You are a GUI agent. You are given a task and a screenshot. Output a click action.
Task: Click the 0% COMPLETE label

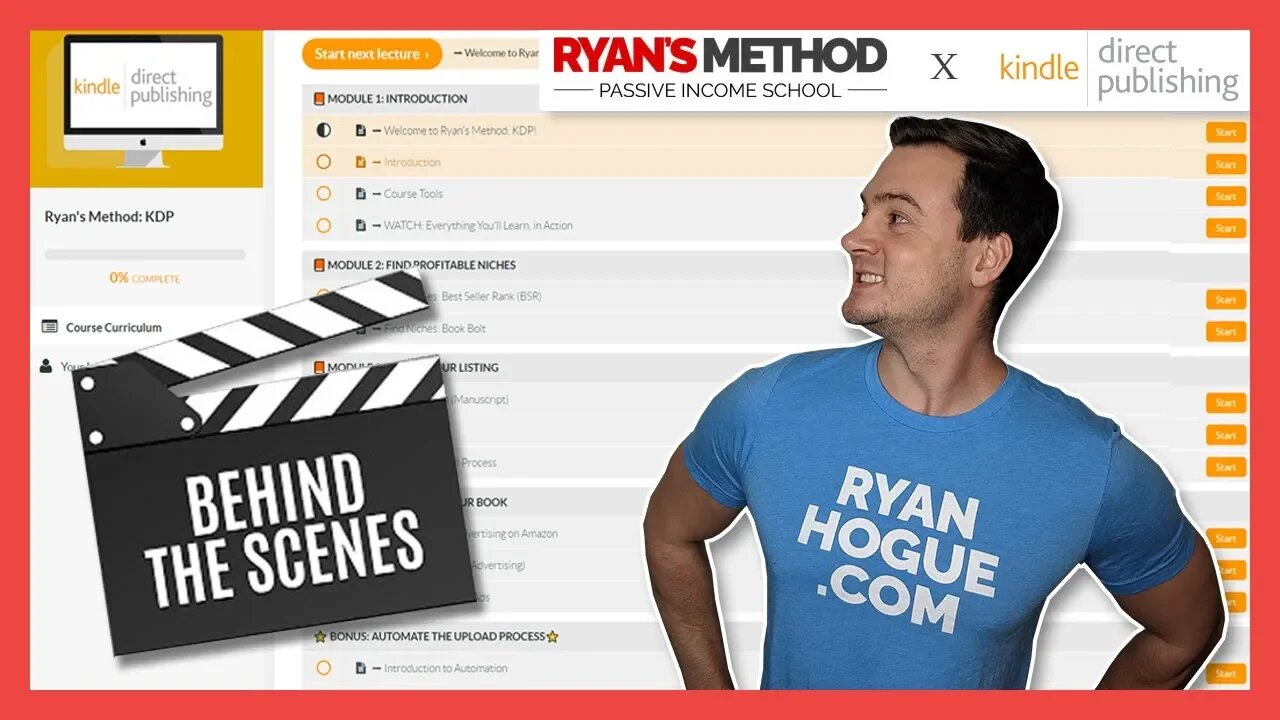click(x=145, y=278)
